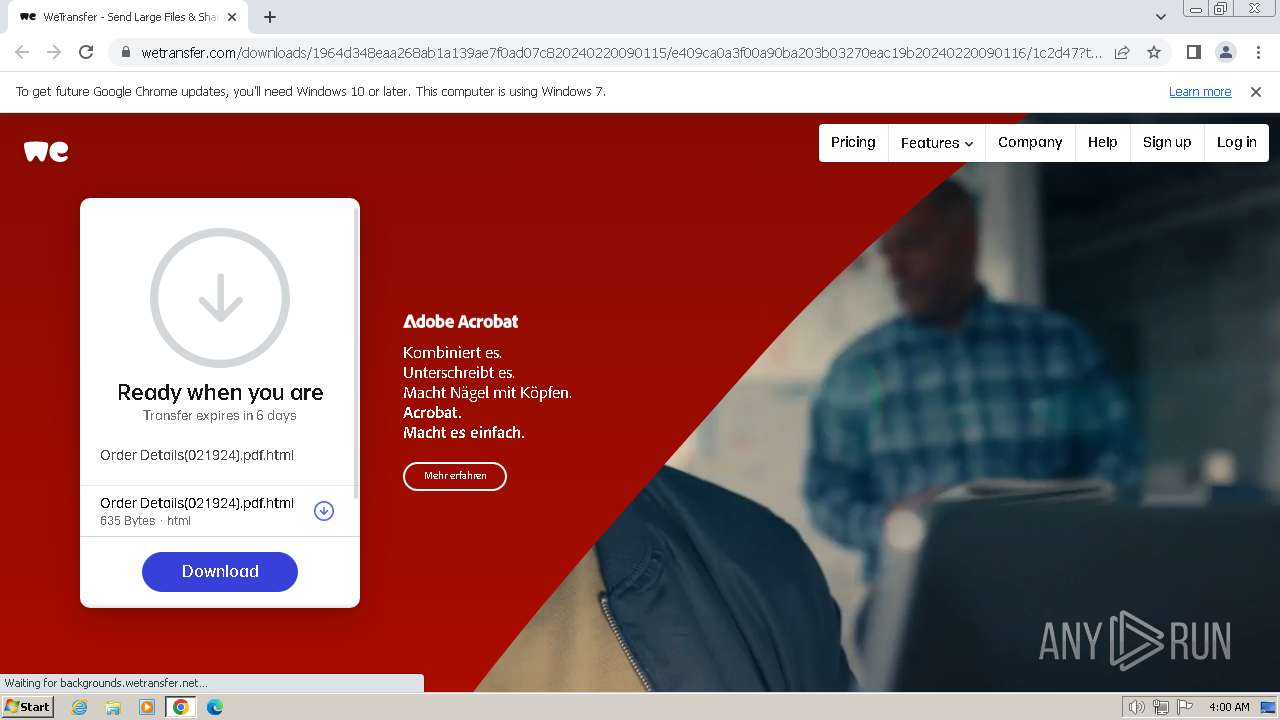This screenshot has height=720, width=1280.
Task: Toggle the Chrome side panel
Action: 1193,52
